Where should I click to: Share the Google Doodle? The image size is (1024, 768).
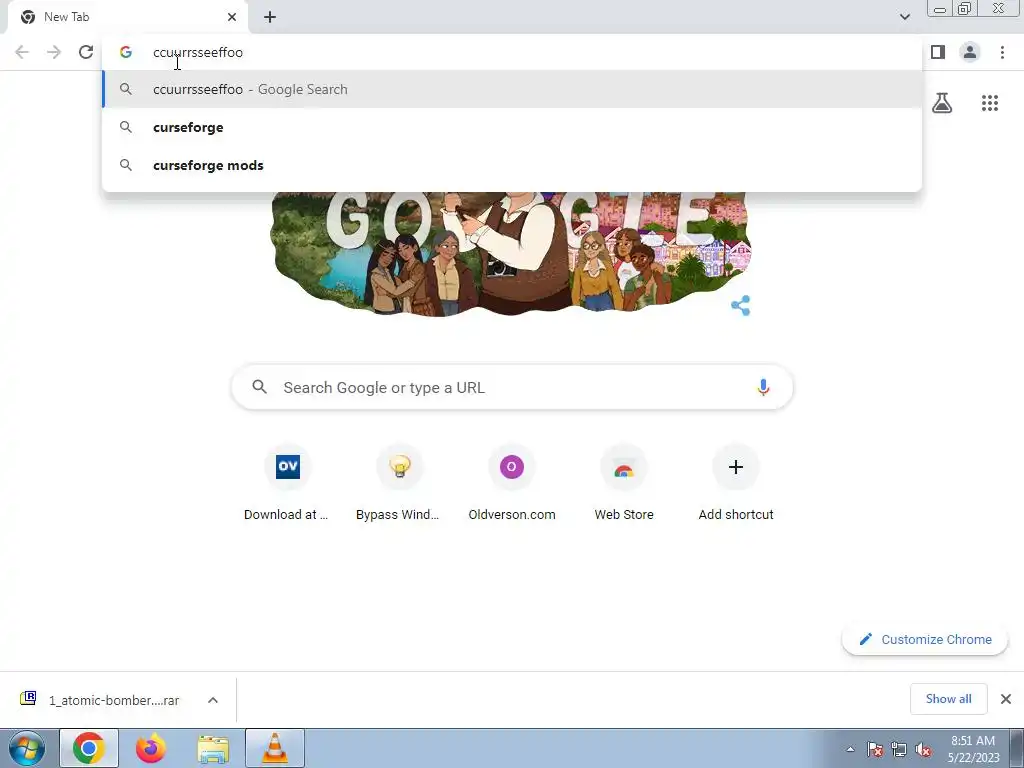(x=741, y=305)
